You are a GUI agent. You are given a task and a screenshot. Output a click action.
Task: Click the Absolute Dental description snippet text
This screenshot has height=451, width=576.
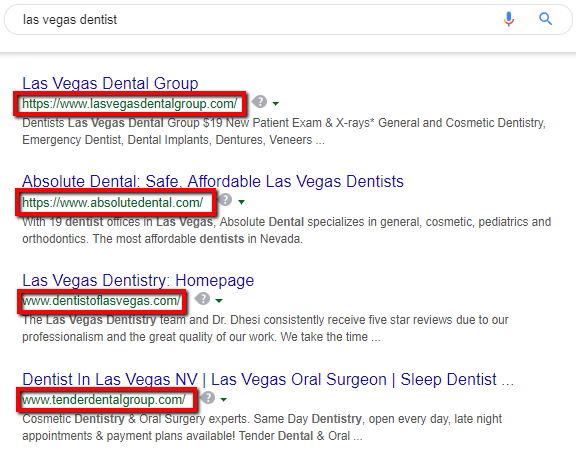287,230
